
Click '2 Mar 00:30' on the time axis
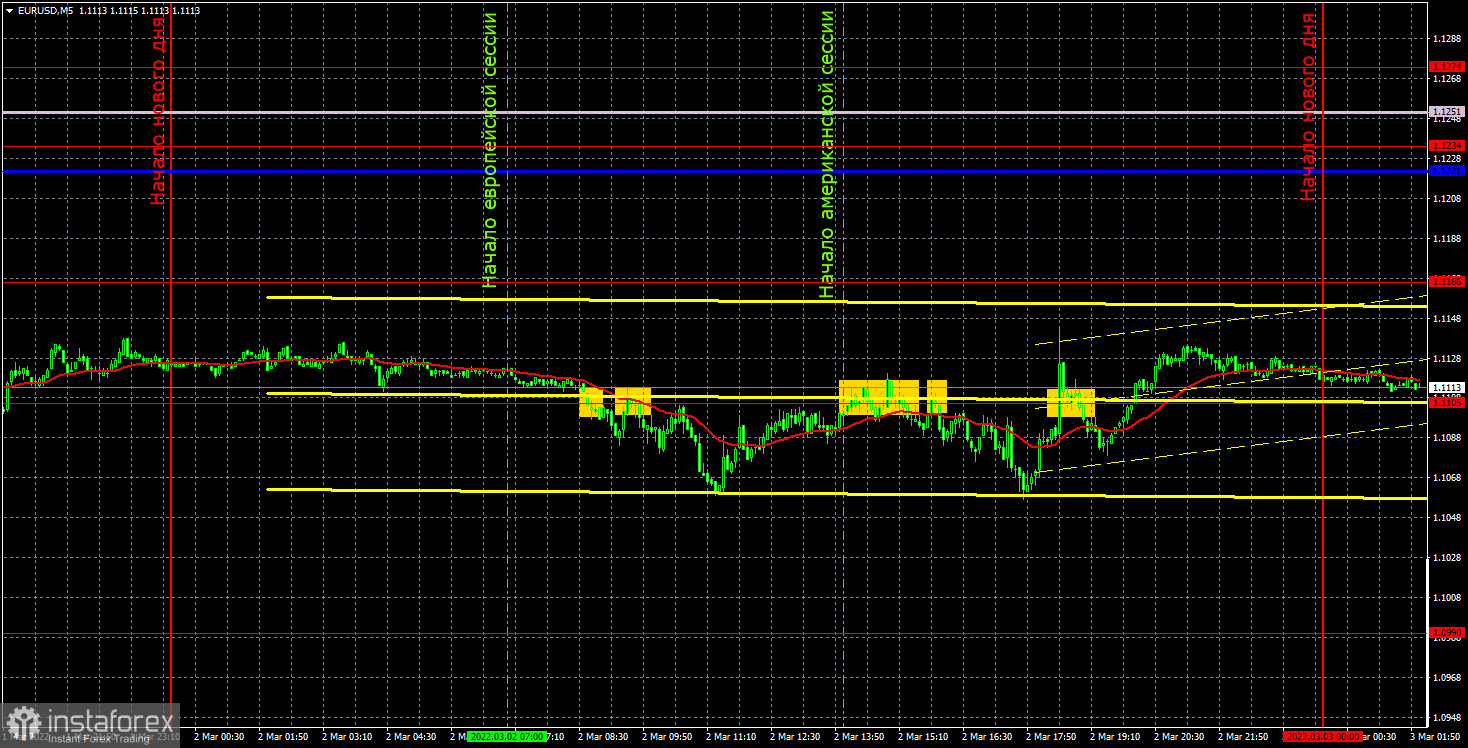click(219, 736)
